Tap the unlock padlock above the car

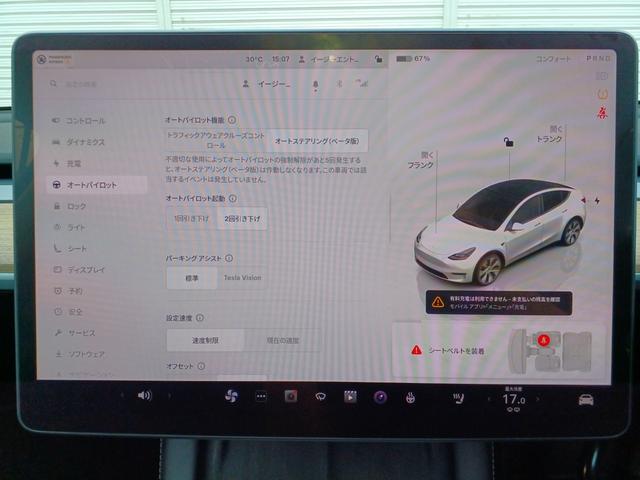[x=509, y=143]
